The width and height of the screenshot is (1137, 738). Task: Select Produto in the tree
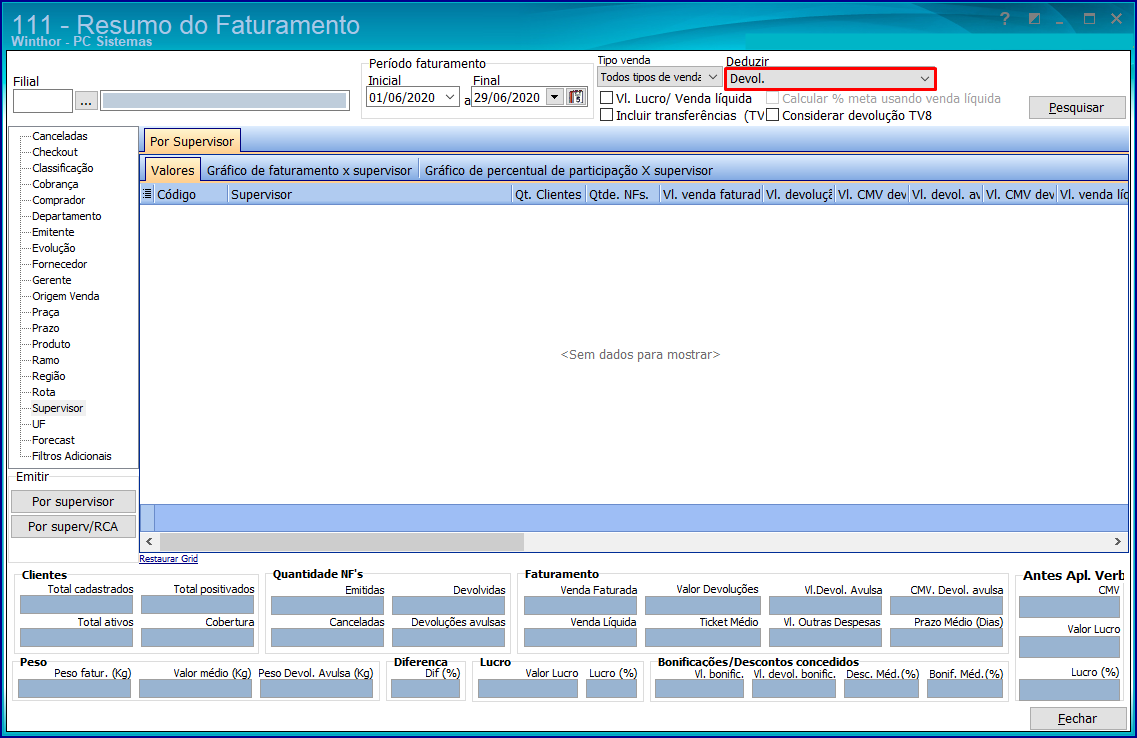[51, 344]
